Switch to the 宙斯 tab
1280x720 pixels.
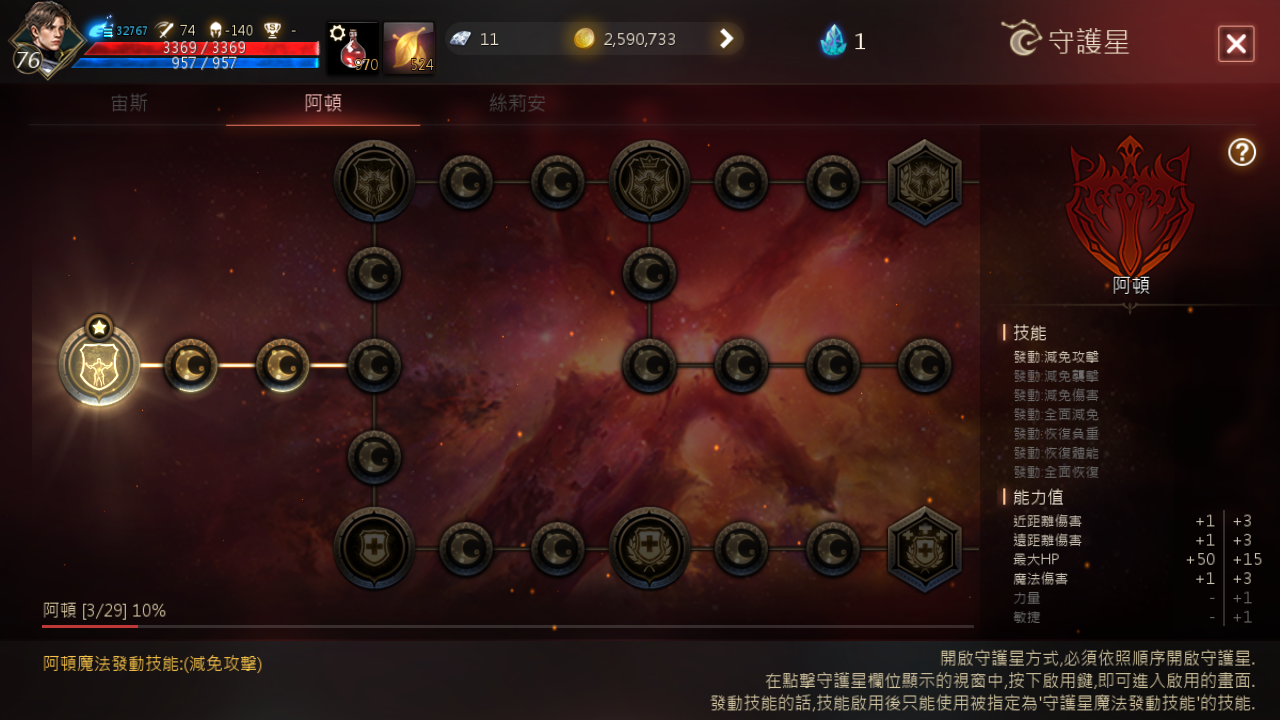click(129, 103)
